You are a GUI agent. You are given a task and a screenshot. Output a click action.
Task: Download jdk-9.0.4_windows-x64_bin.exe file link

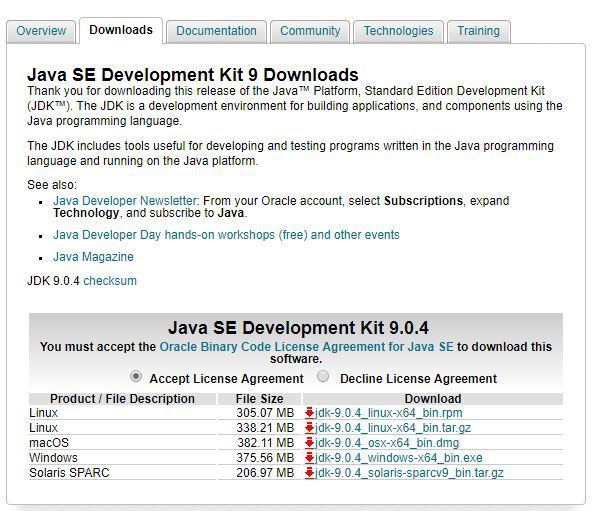click(399, 458)
